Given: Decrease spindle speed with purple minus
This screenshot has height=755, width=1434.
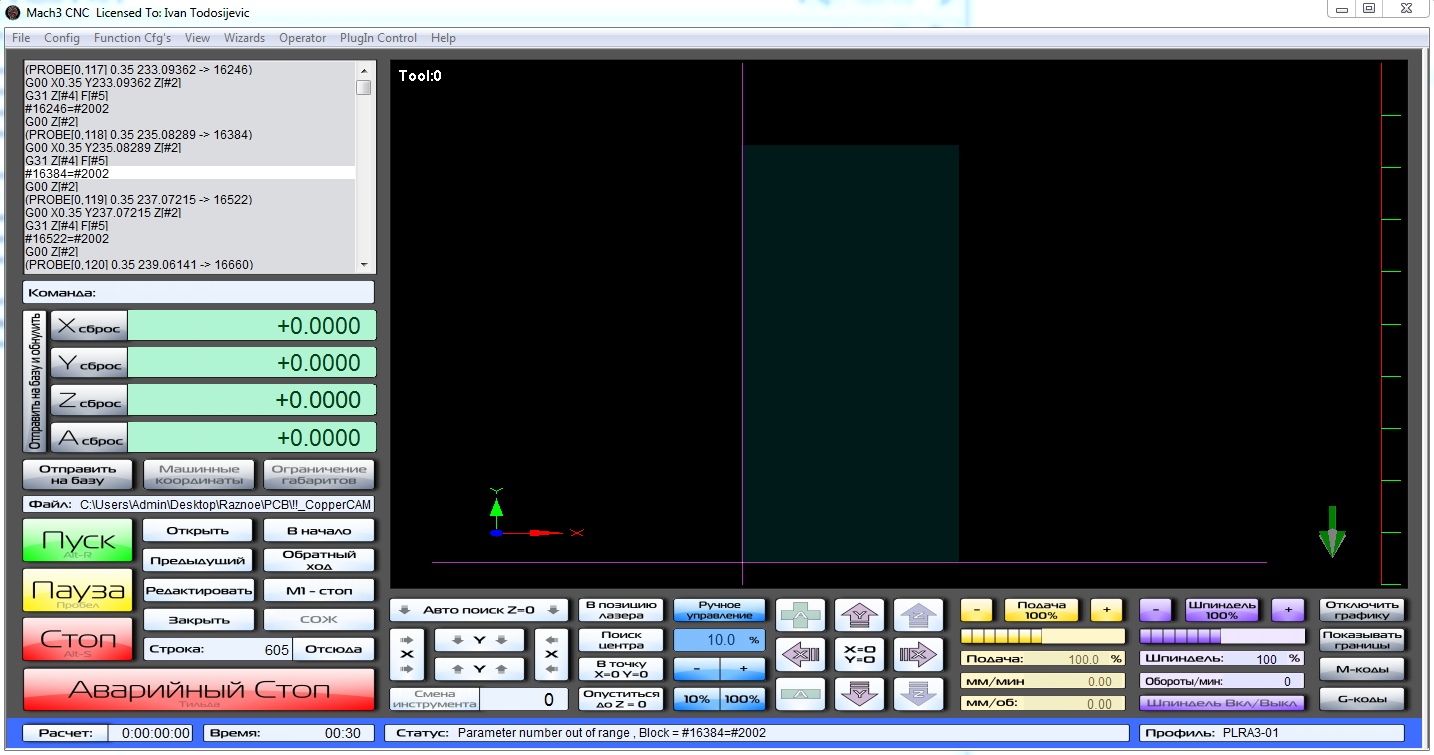Looking at the screenshot, I should [x=1156, y=610].
